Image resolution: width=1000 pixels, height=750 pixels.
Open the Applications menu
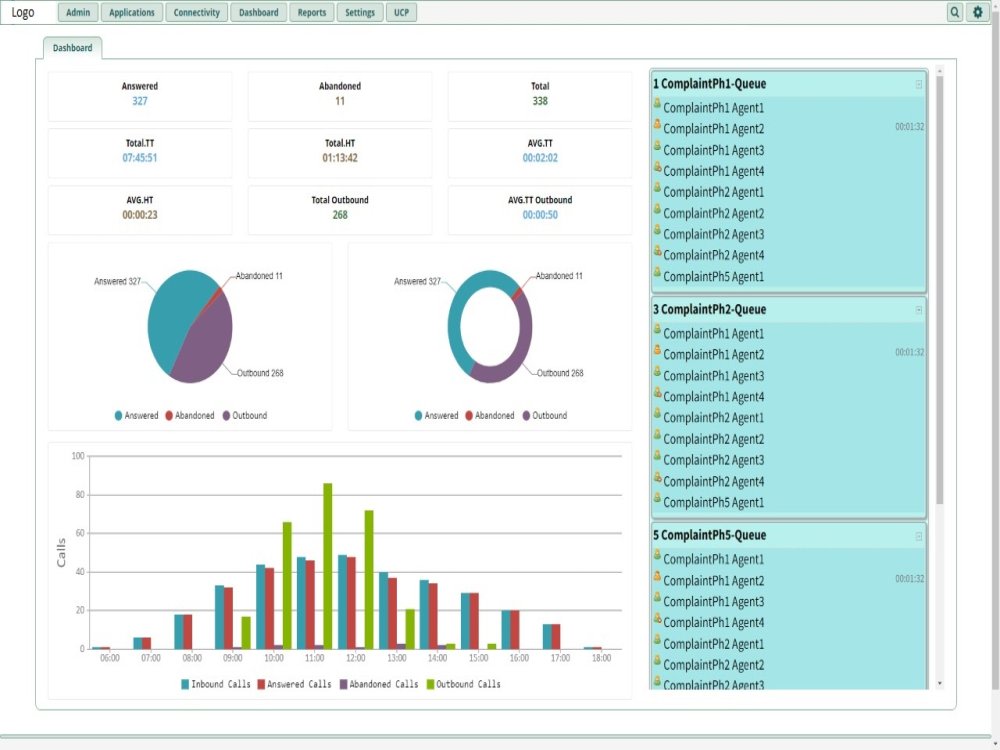(x=131, y=12)
